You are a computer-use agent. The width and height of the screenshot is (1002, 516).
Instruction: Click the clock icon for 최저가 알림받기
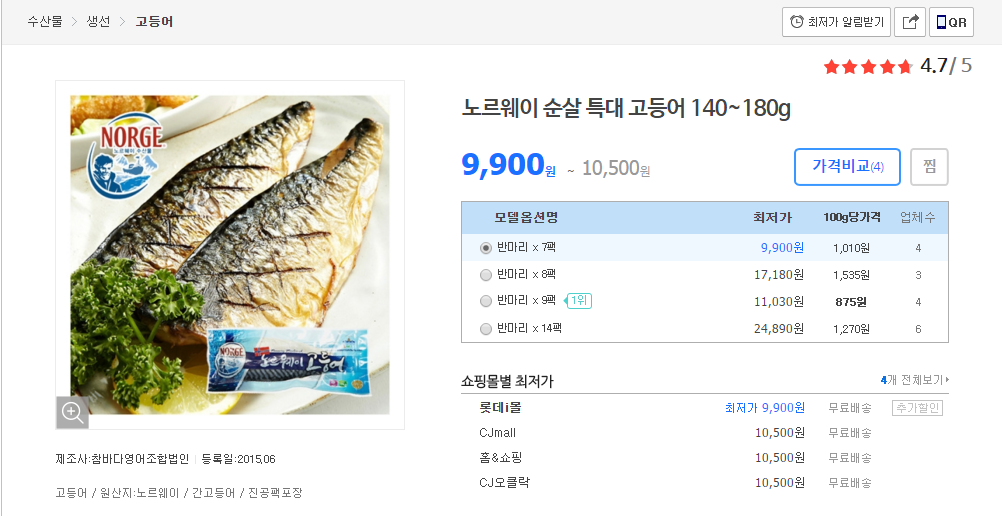point(797,22)
